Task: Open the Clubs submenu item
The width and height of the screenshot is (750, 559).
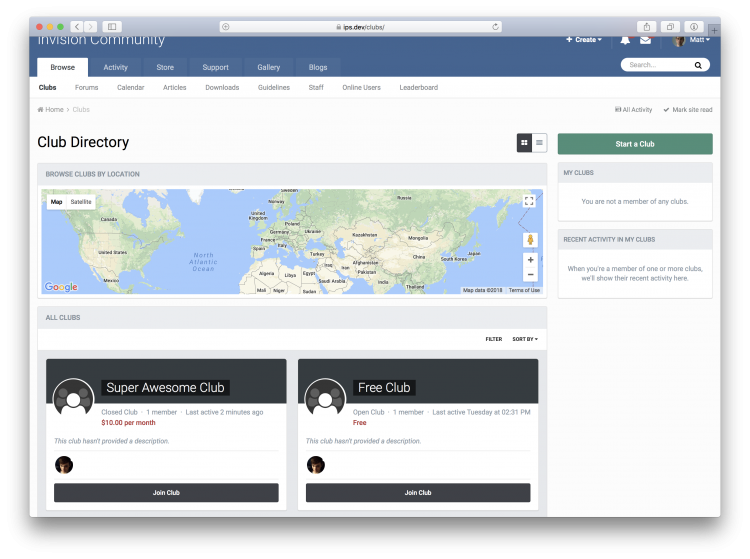Action: 47,88
